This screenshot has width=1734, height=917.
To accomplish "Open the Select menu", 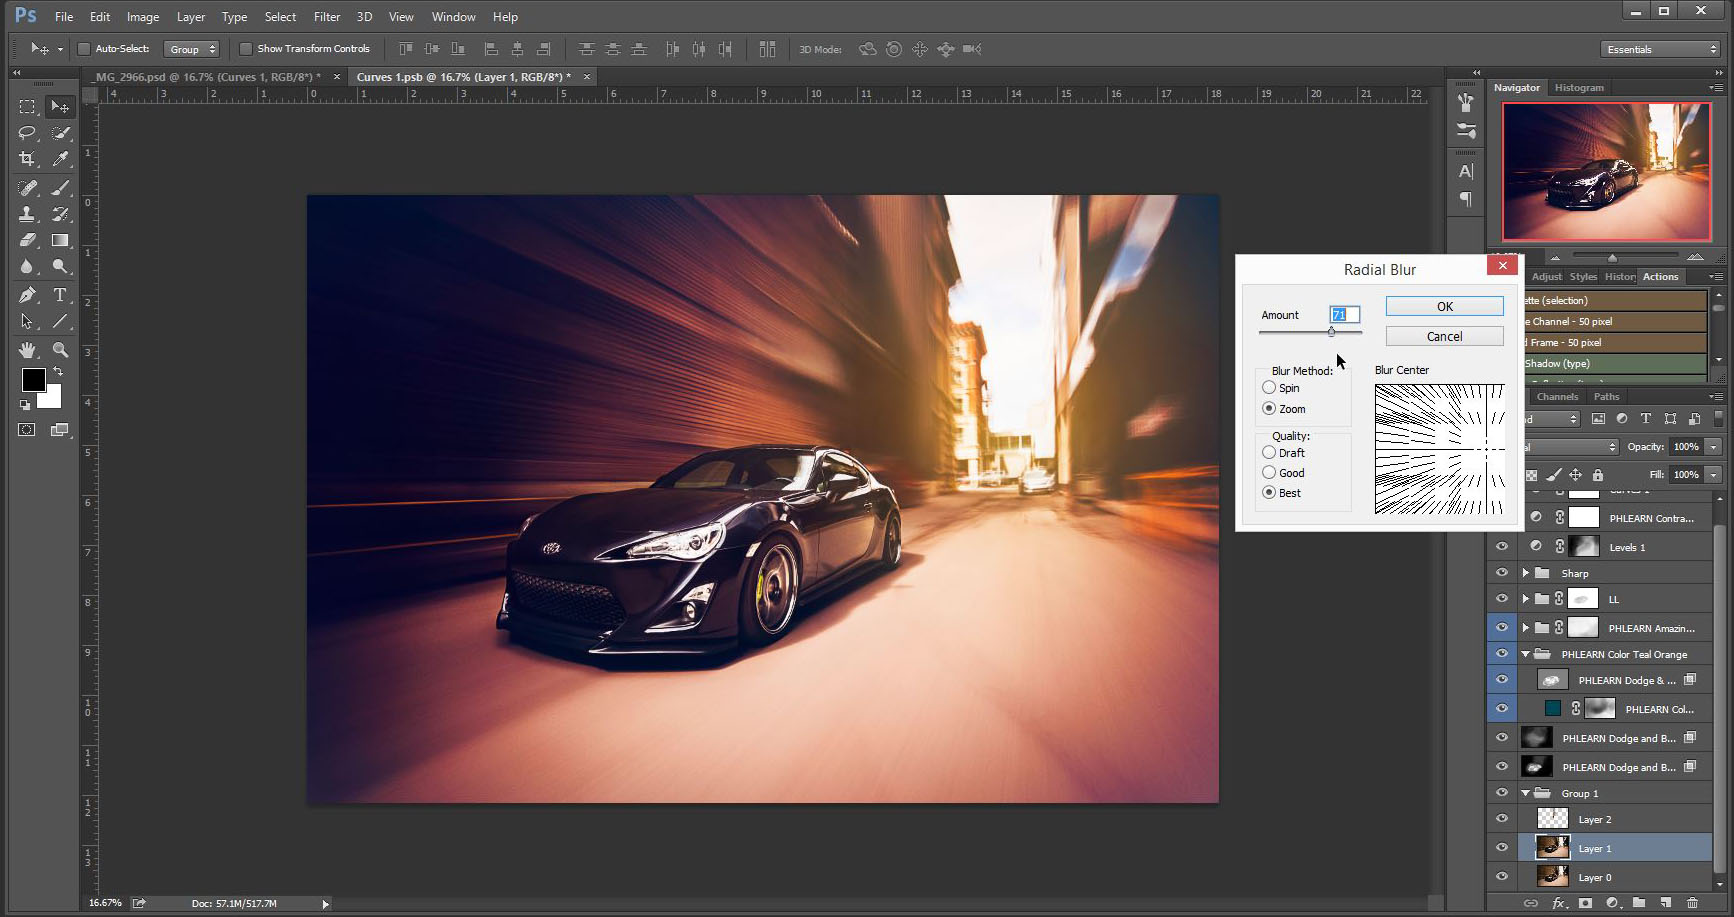I will click(280, 17).
